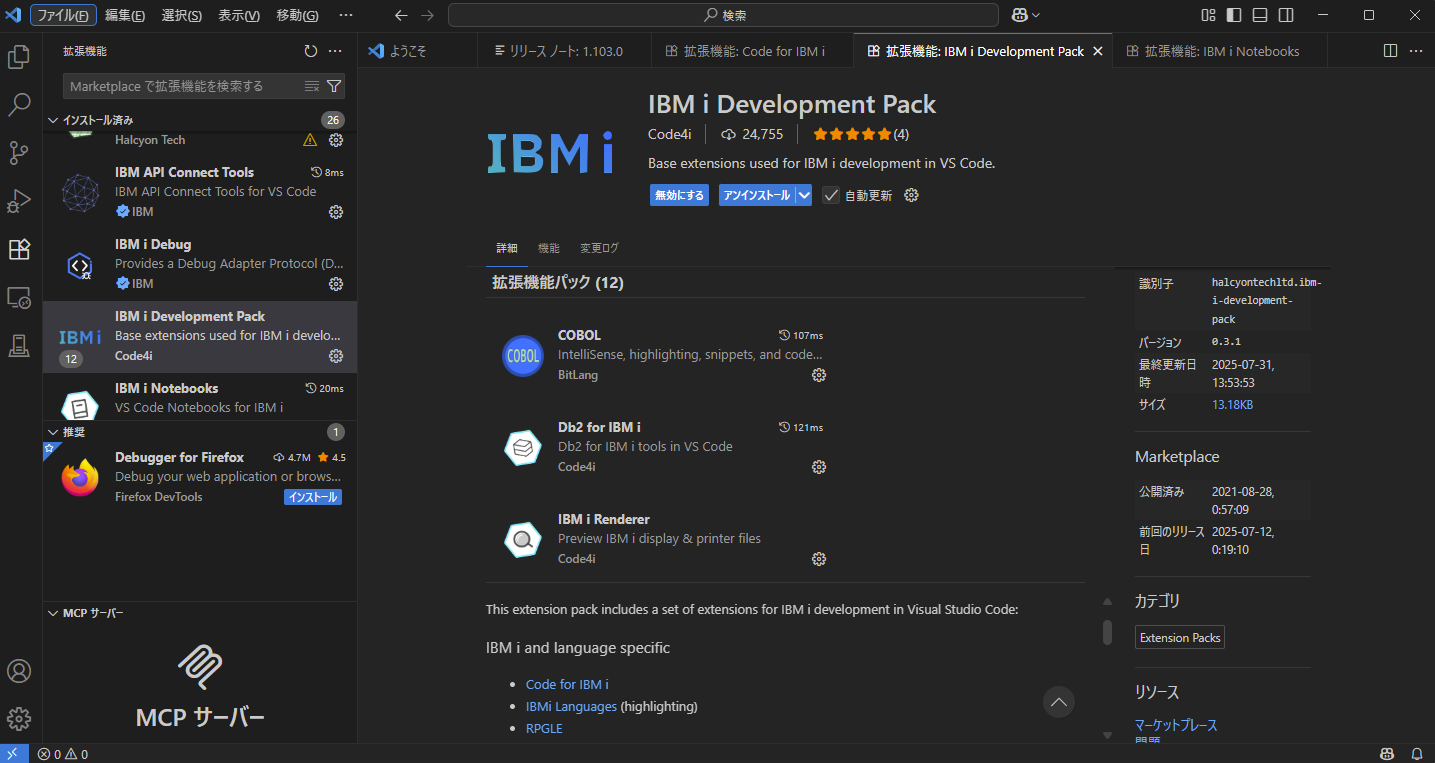Refresh the extensions list
This screenshot has height=763, width=1435.
click(x=311, y=51)
